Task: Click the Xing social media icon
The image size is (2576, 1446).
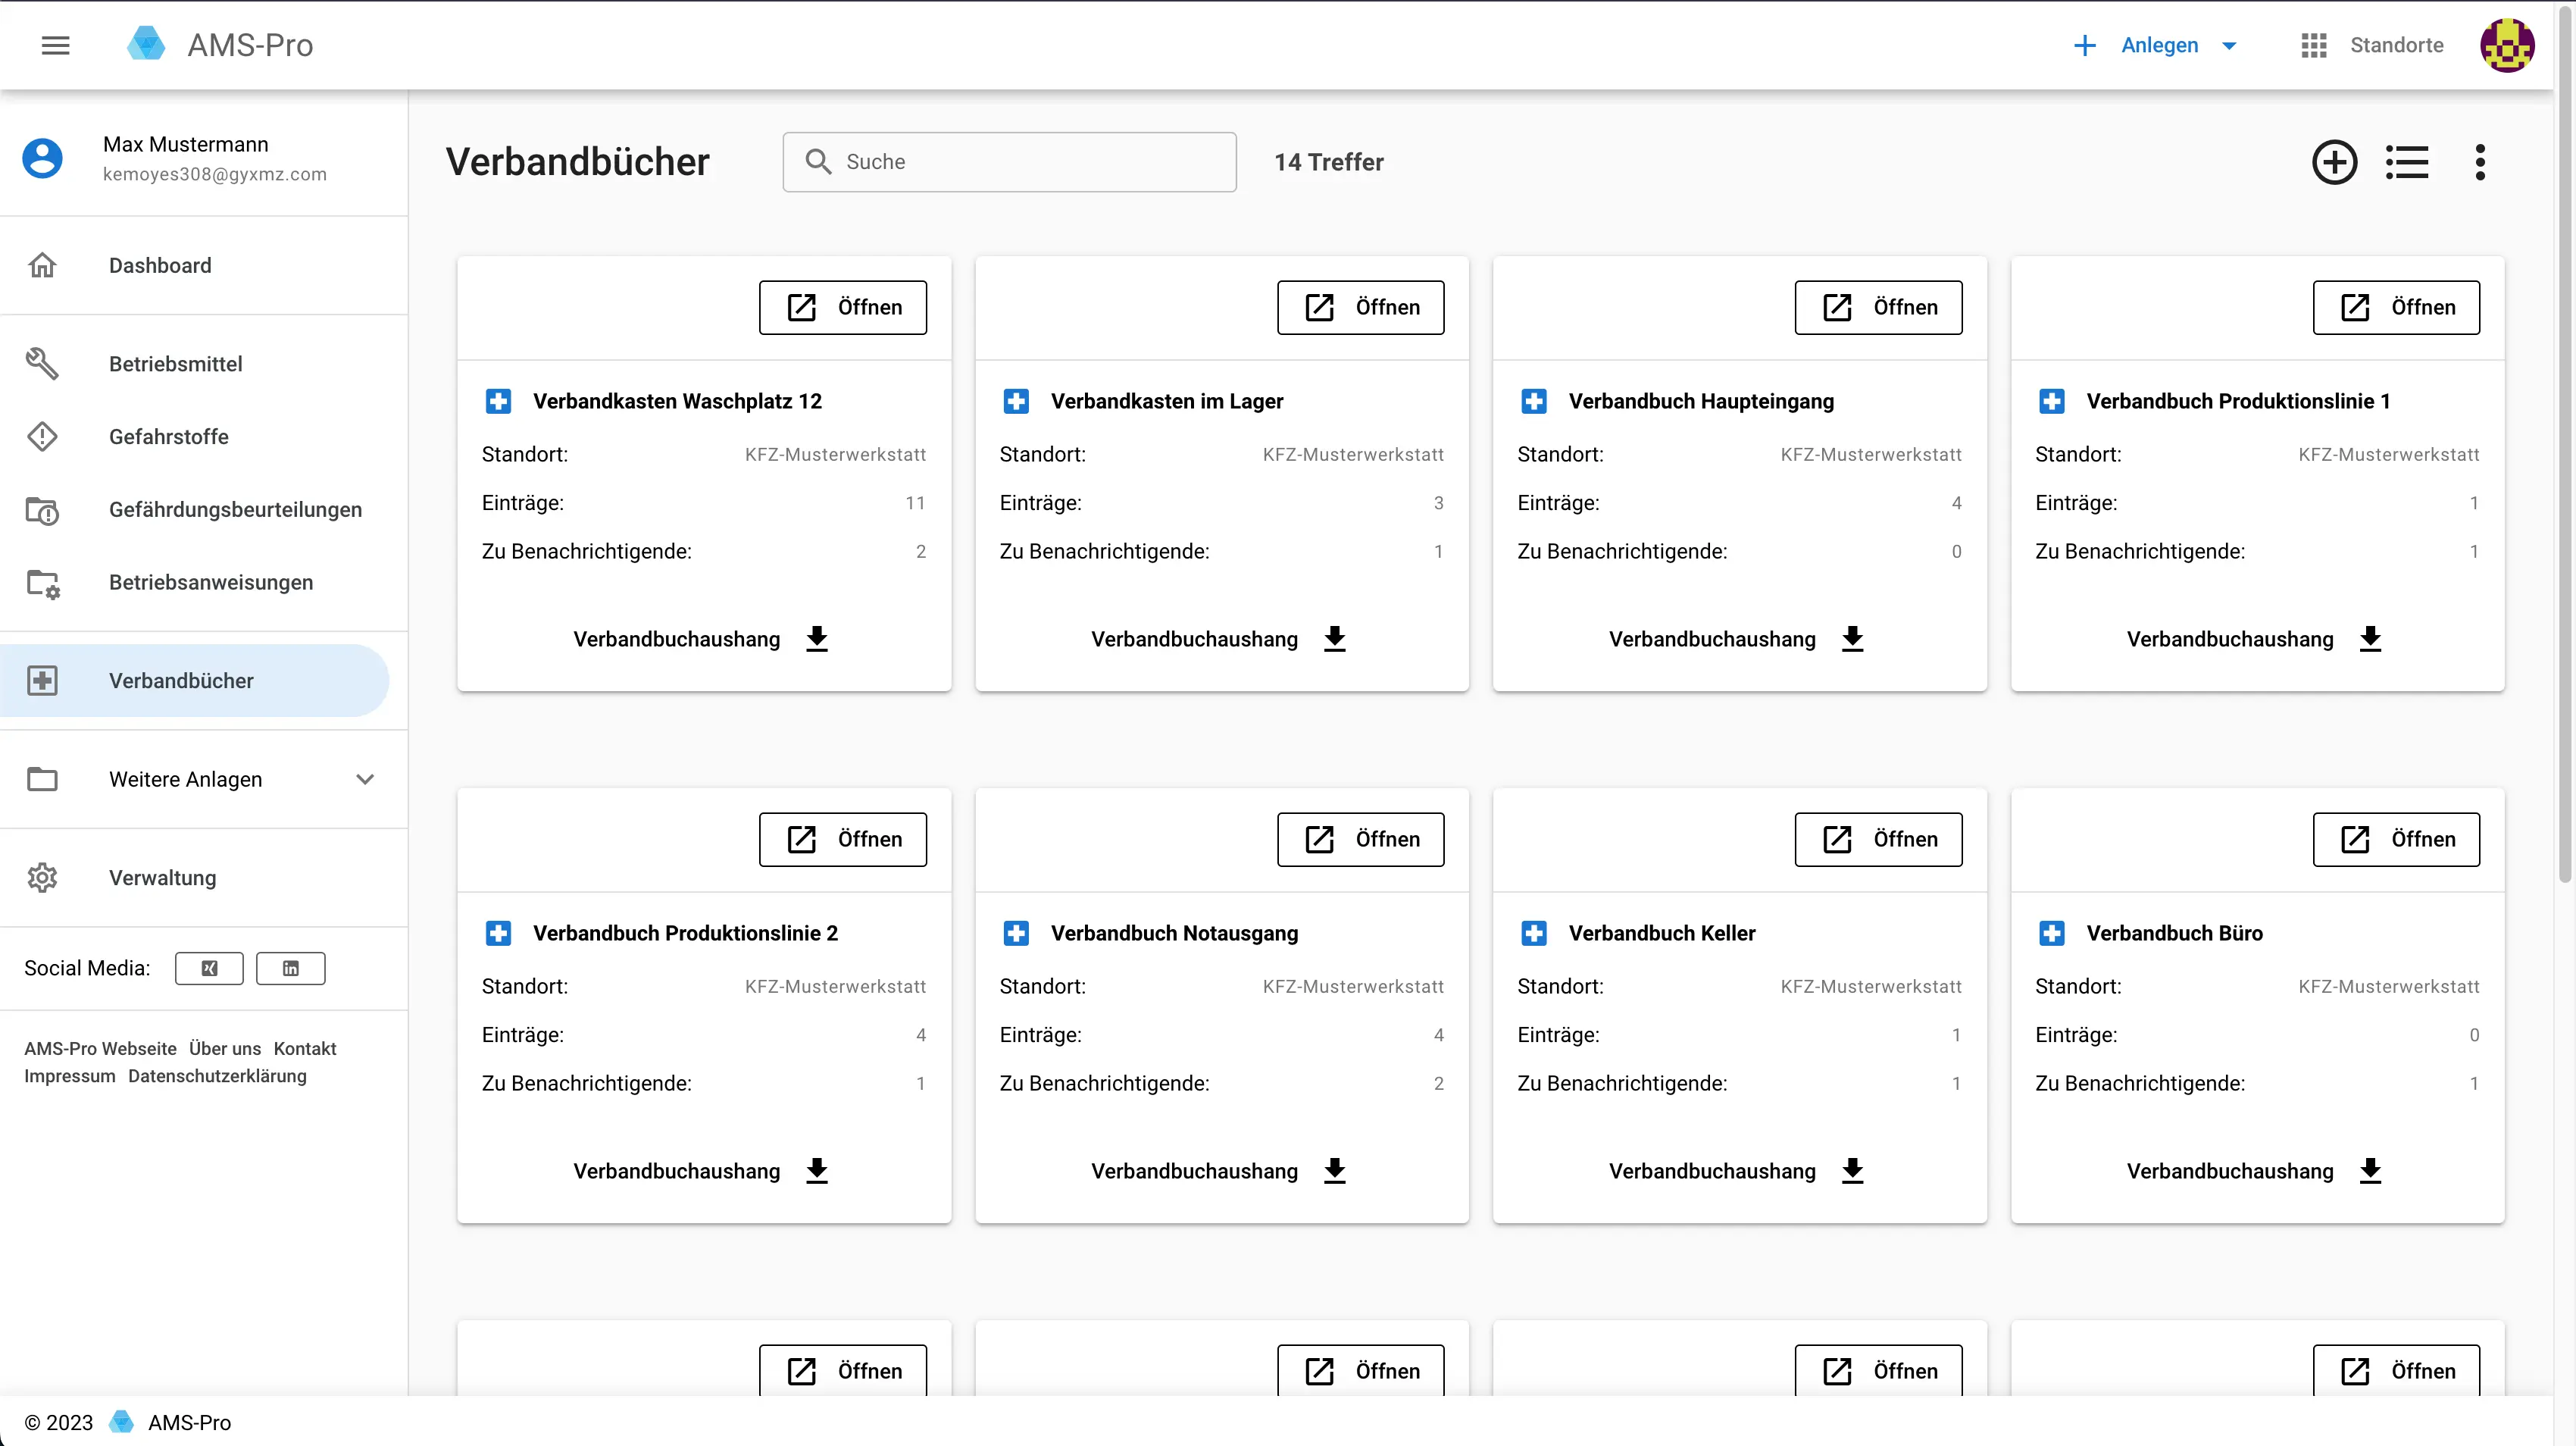Action: (209, 968)
